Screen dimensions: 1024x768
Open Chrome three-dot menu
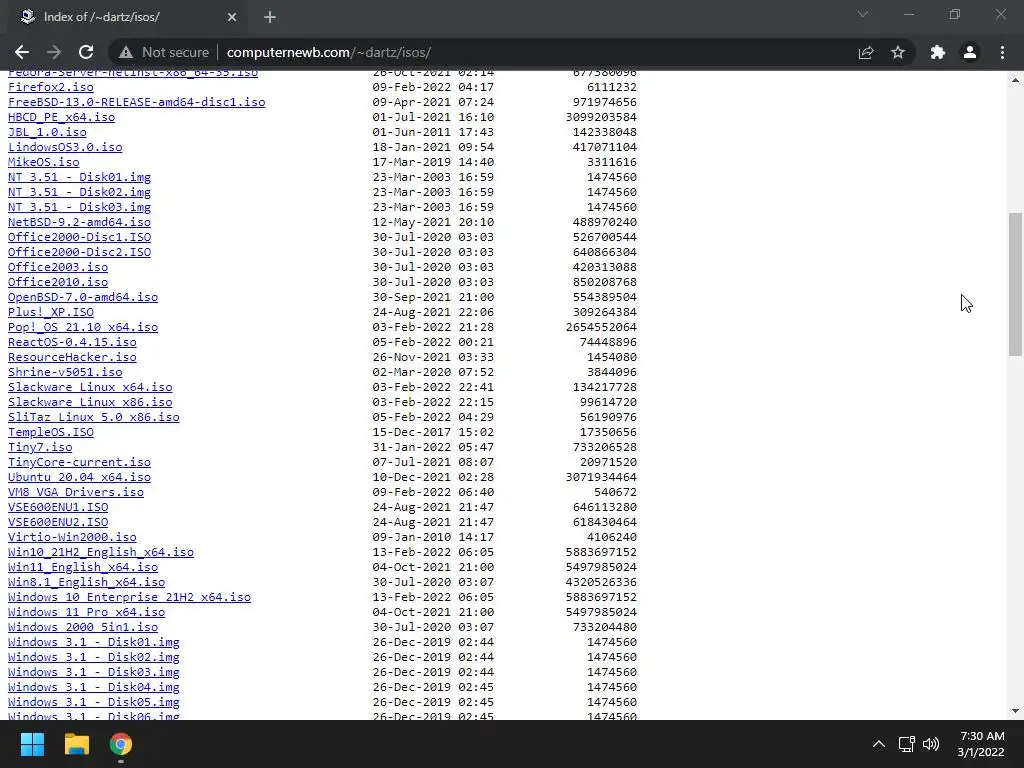1002,52
